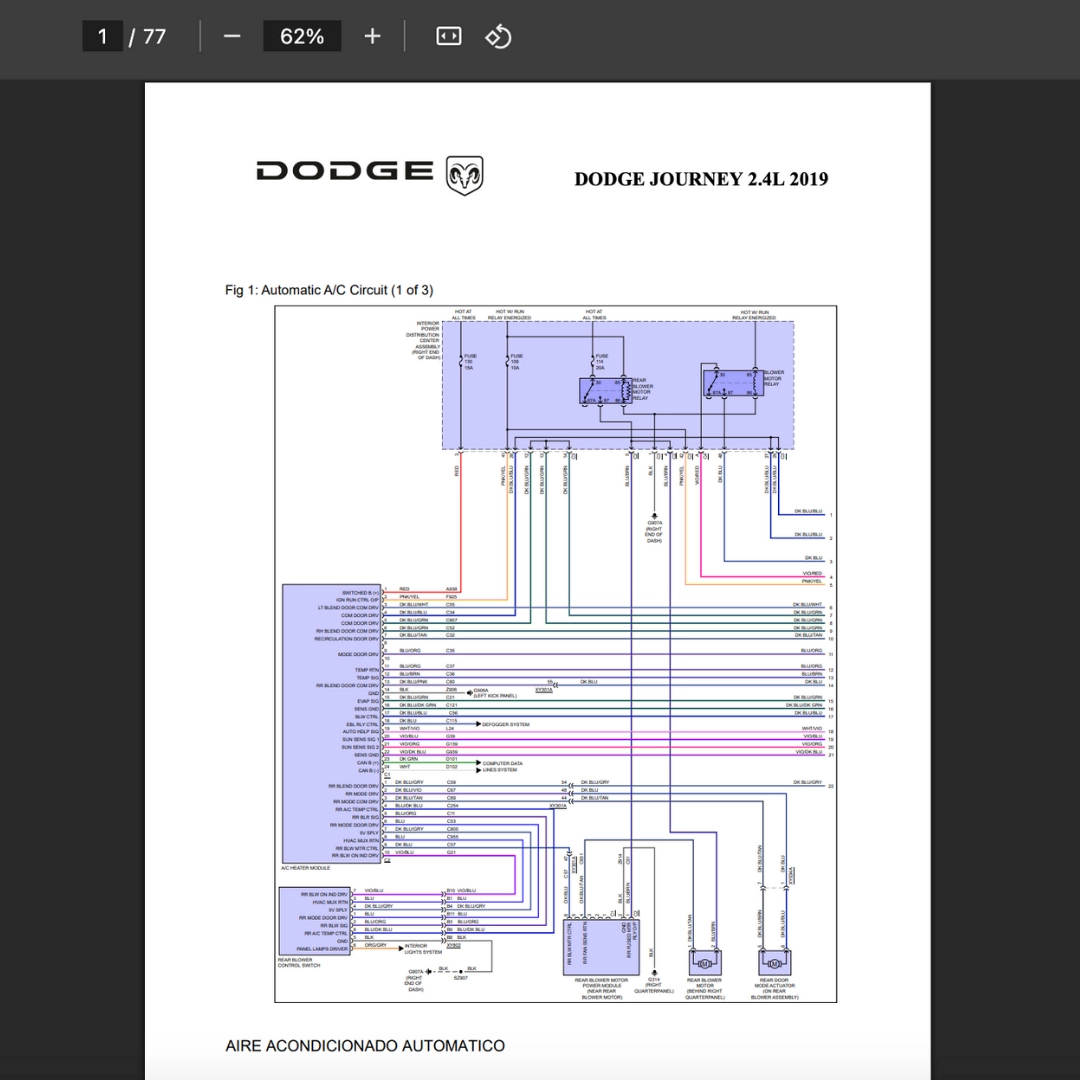Click 'DODGE JOURNEY 2.4L 2019' title text

(701, 179)
